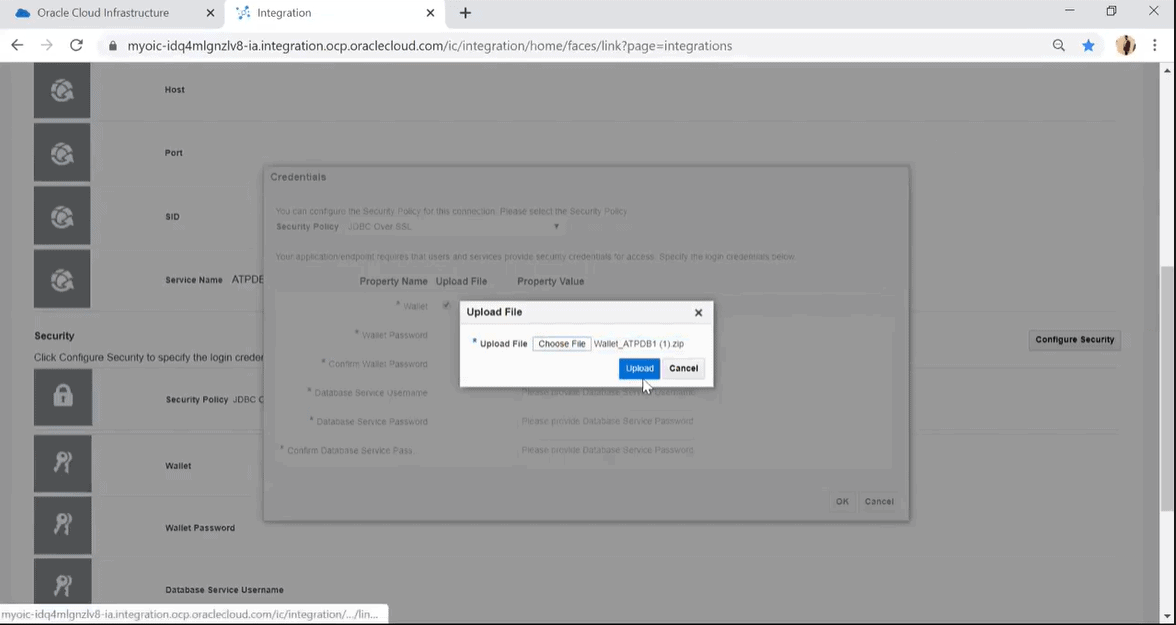
Task: Minimize the browser window
Action: coord(1070,11)
